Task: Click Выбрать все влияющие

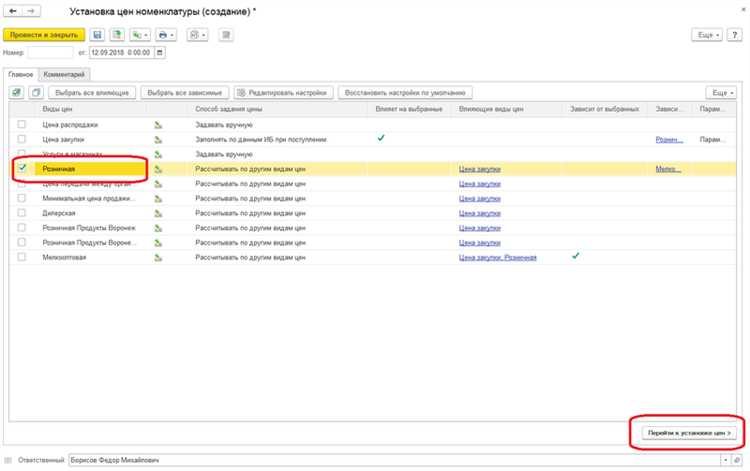Action: tap(92, 92)
